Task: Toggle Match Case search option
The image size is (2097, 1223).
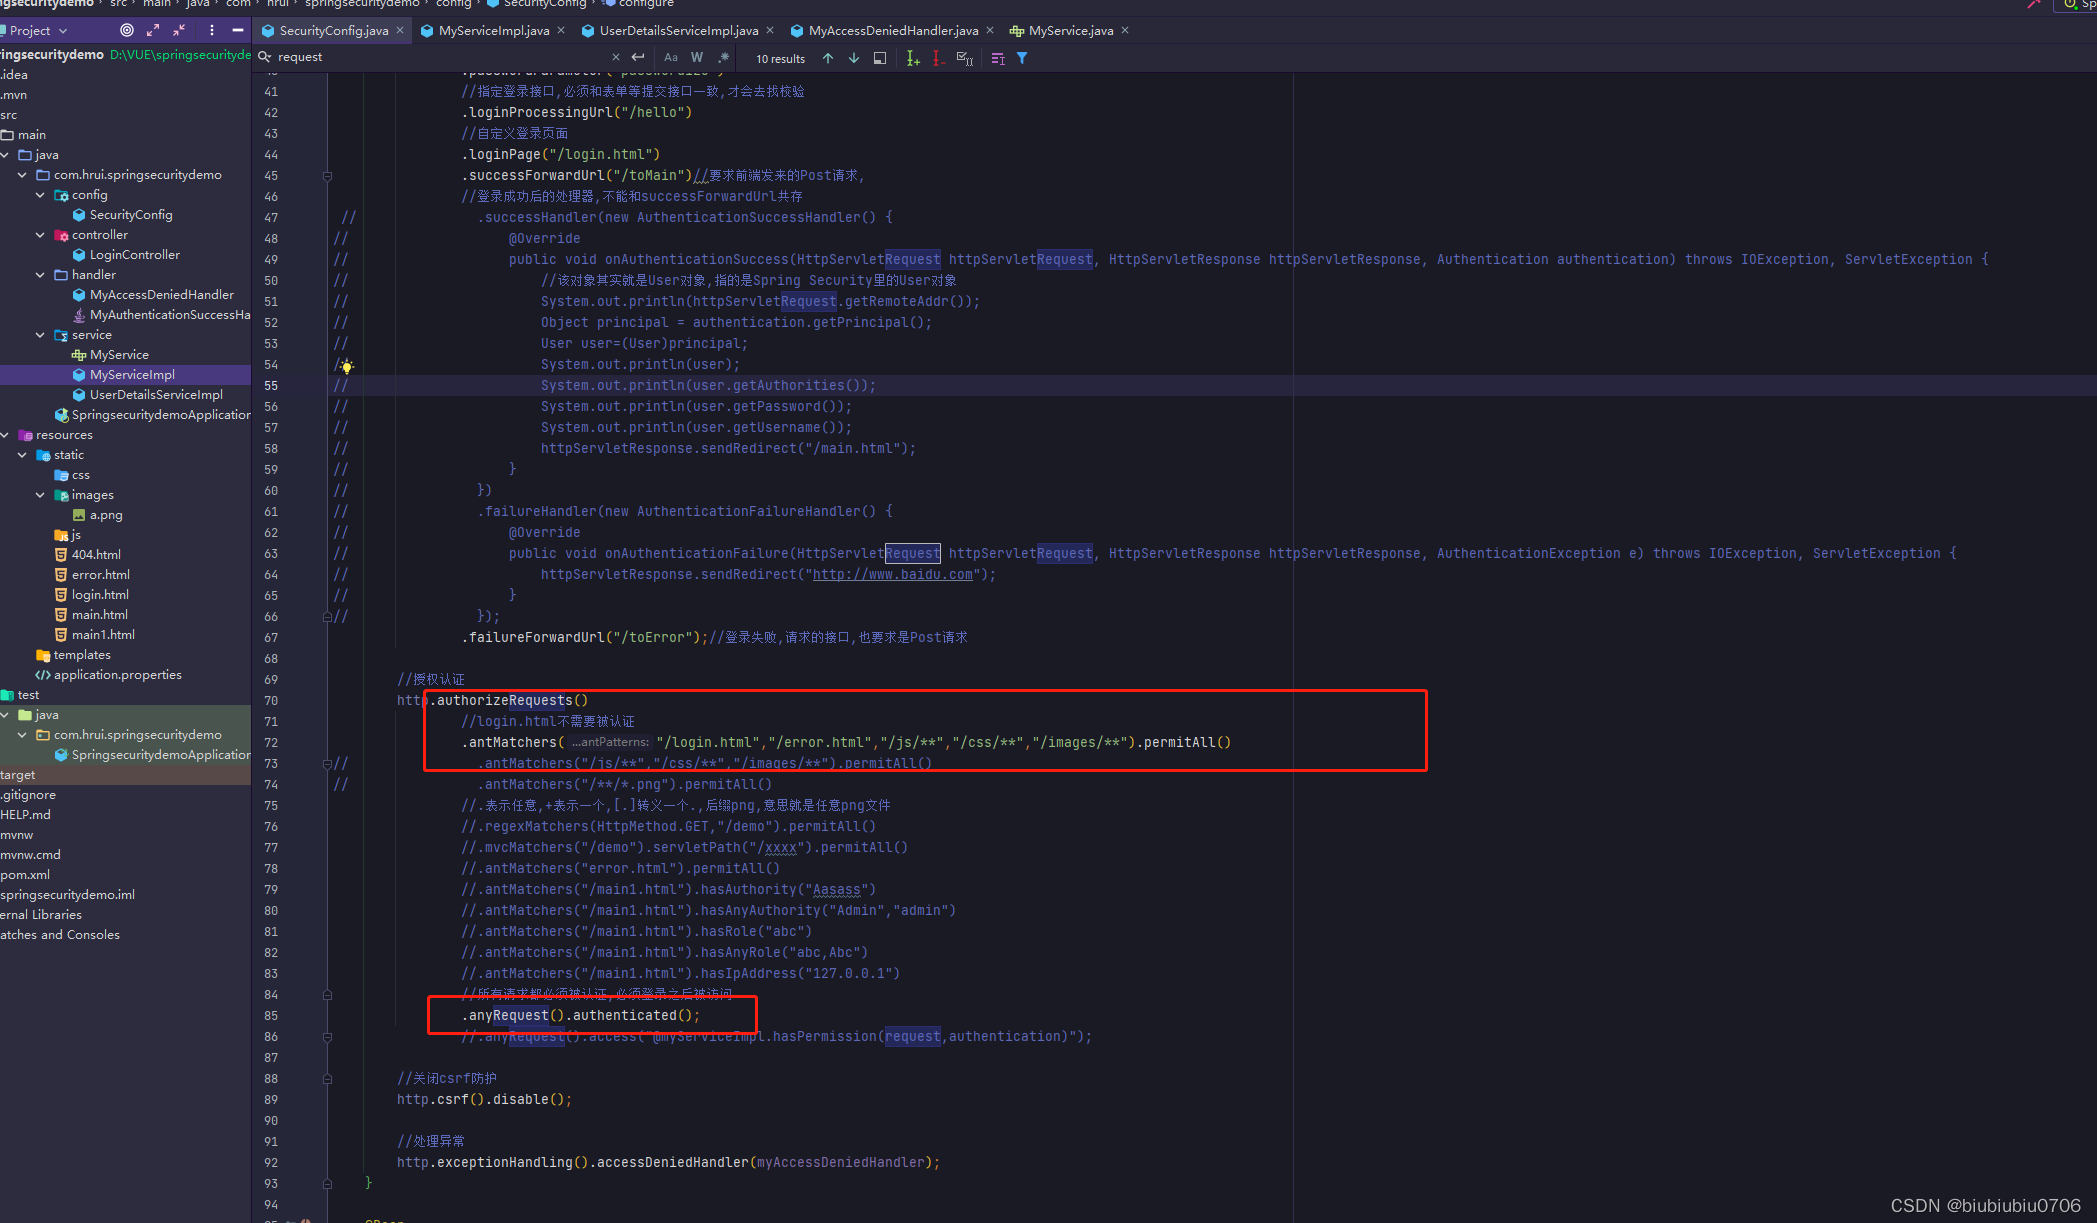Action: tap(670, 58)
